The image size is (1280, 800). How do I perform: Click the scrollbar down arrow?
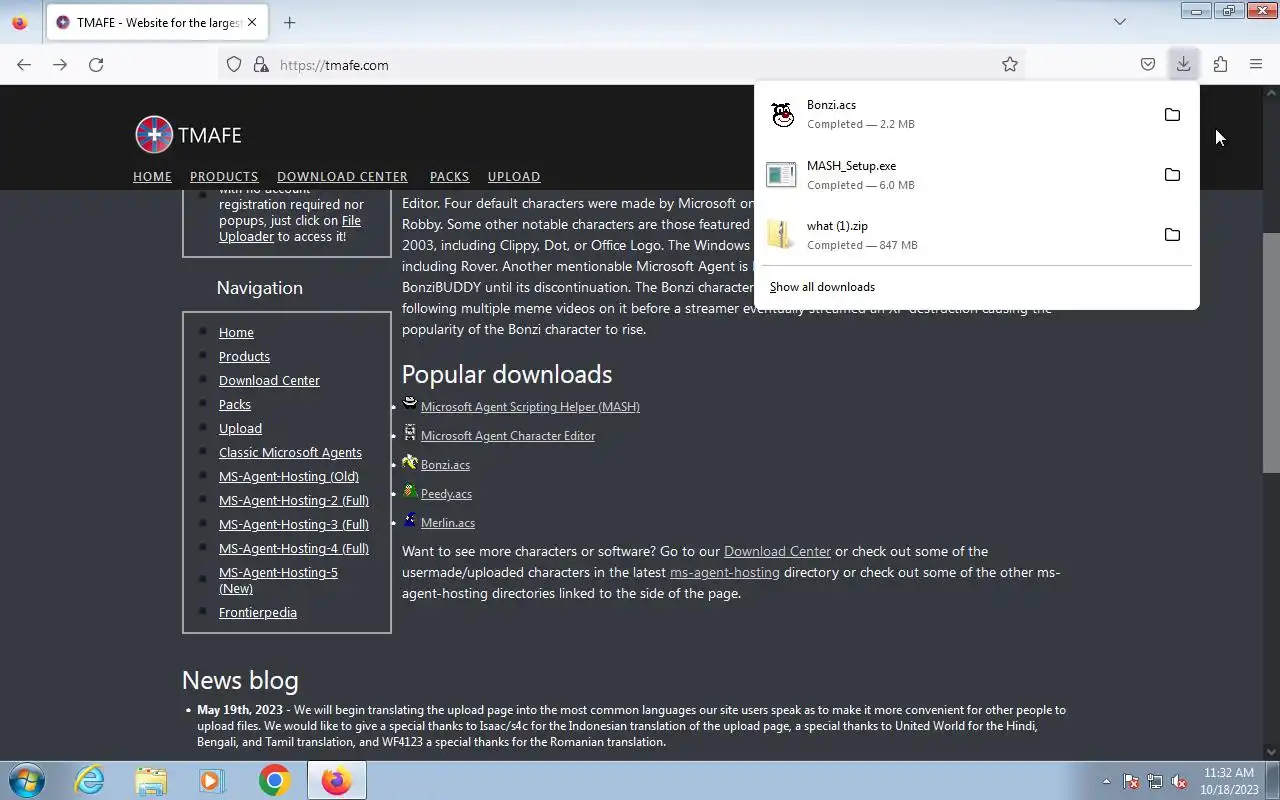(x=1270, y=751)
